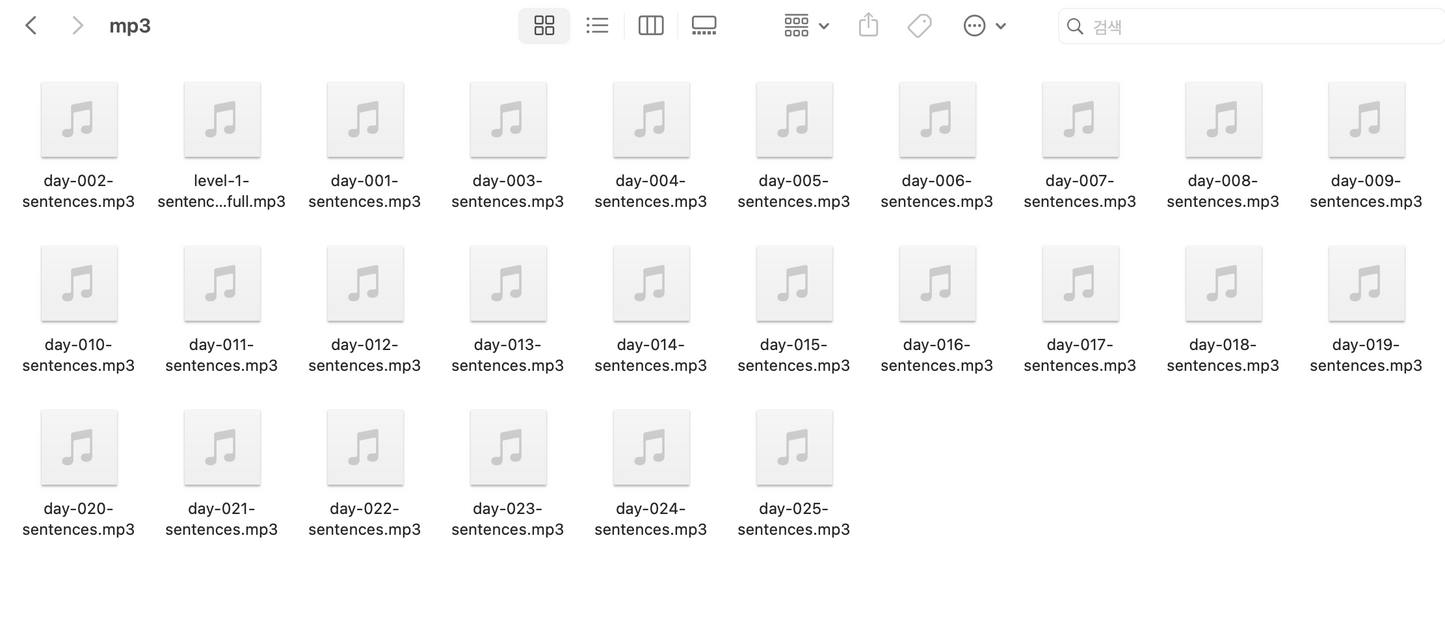Select the day-006-sentences.mp3 file icon
The height and width of the screenshot is (622, 1445).
pyautogui.click(x=937, y=120)
